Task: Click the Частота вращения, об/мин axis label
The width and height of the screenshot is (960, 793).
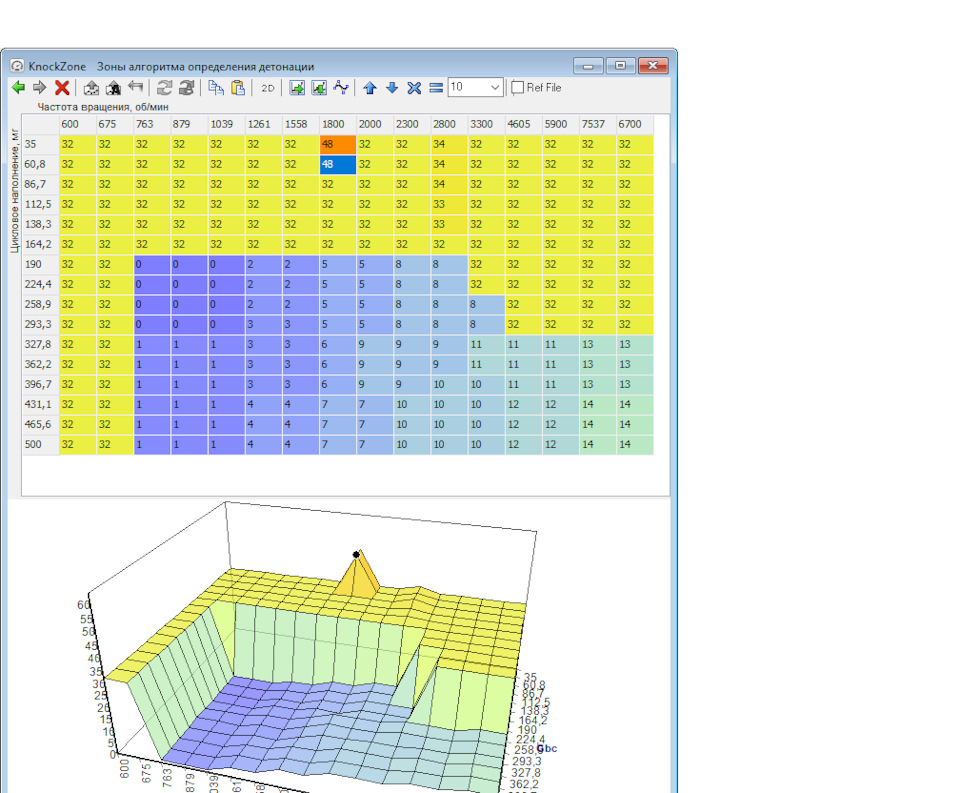Action: pos(103,107)
